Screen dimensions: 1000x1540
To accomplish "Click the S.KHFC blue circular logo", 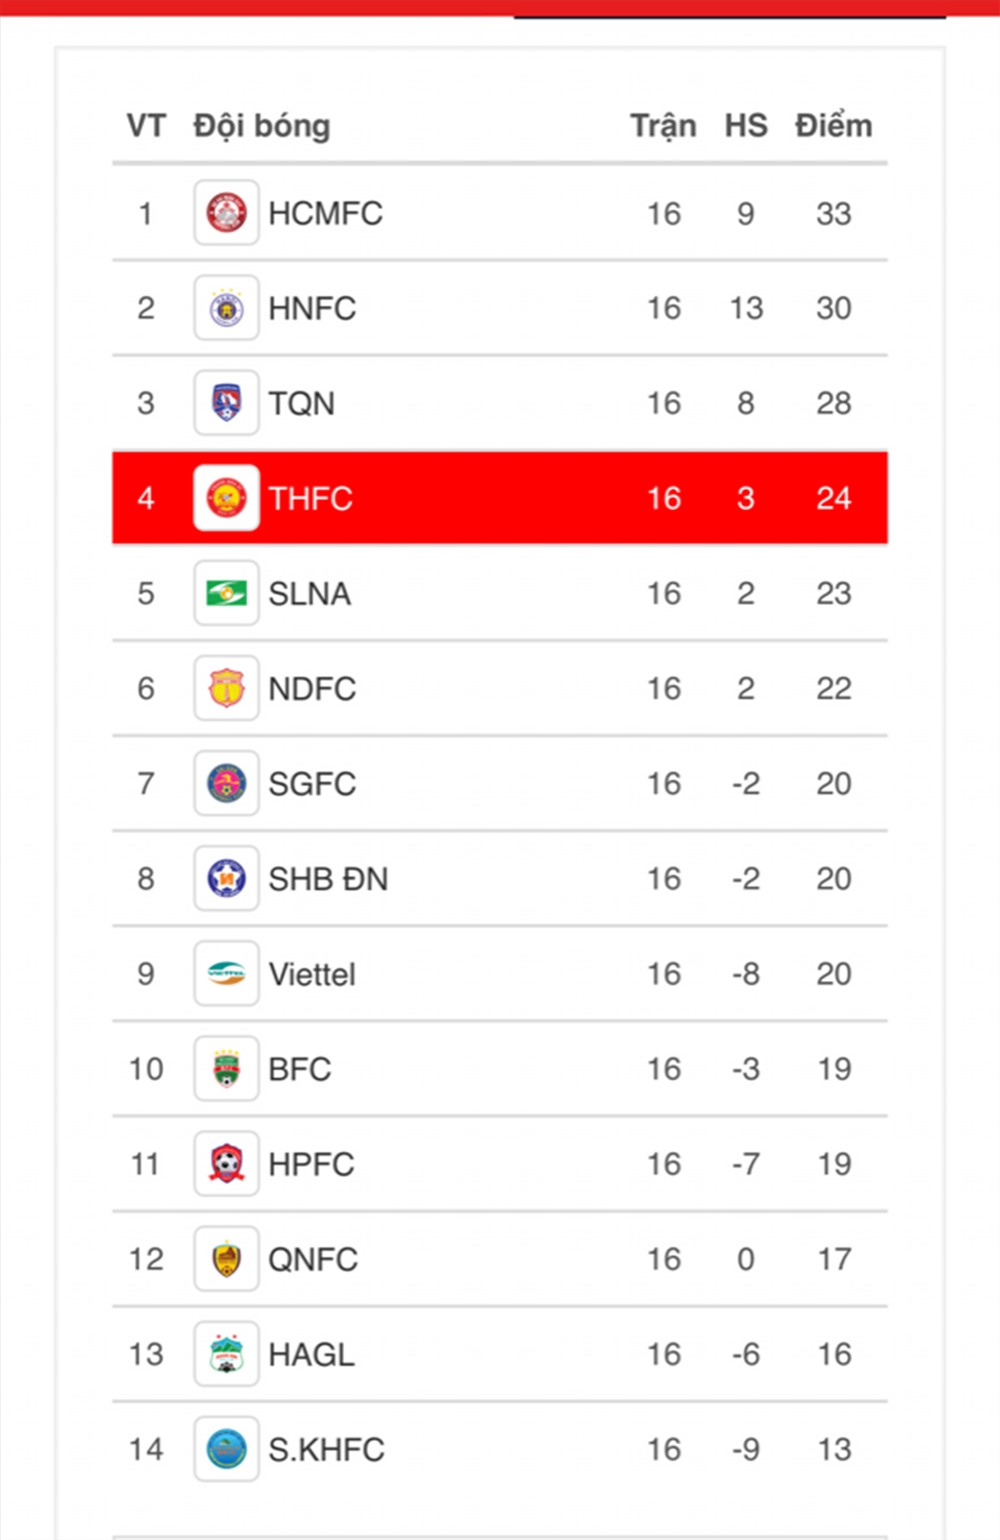I will click(226, 1449).
